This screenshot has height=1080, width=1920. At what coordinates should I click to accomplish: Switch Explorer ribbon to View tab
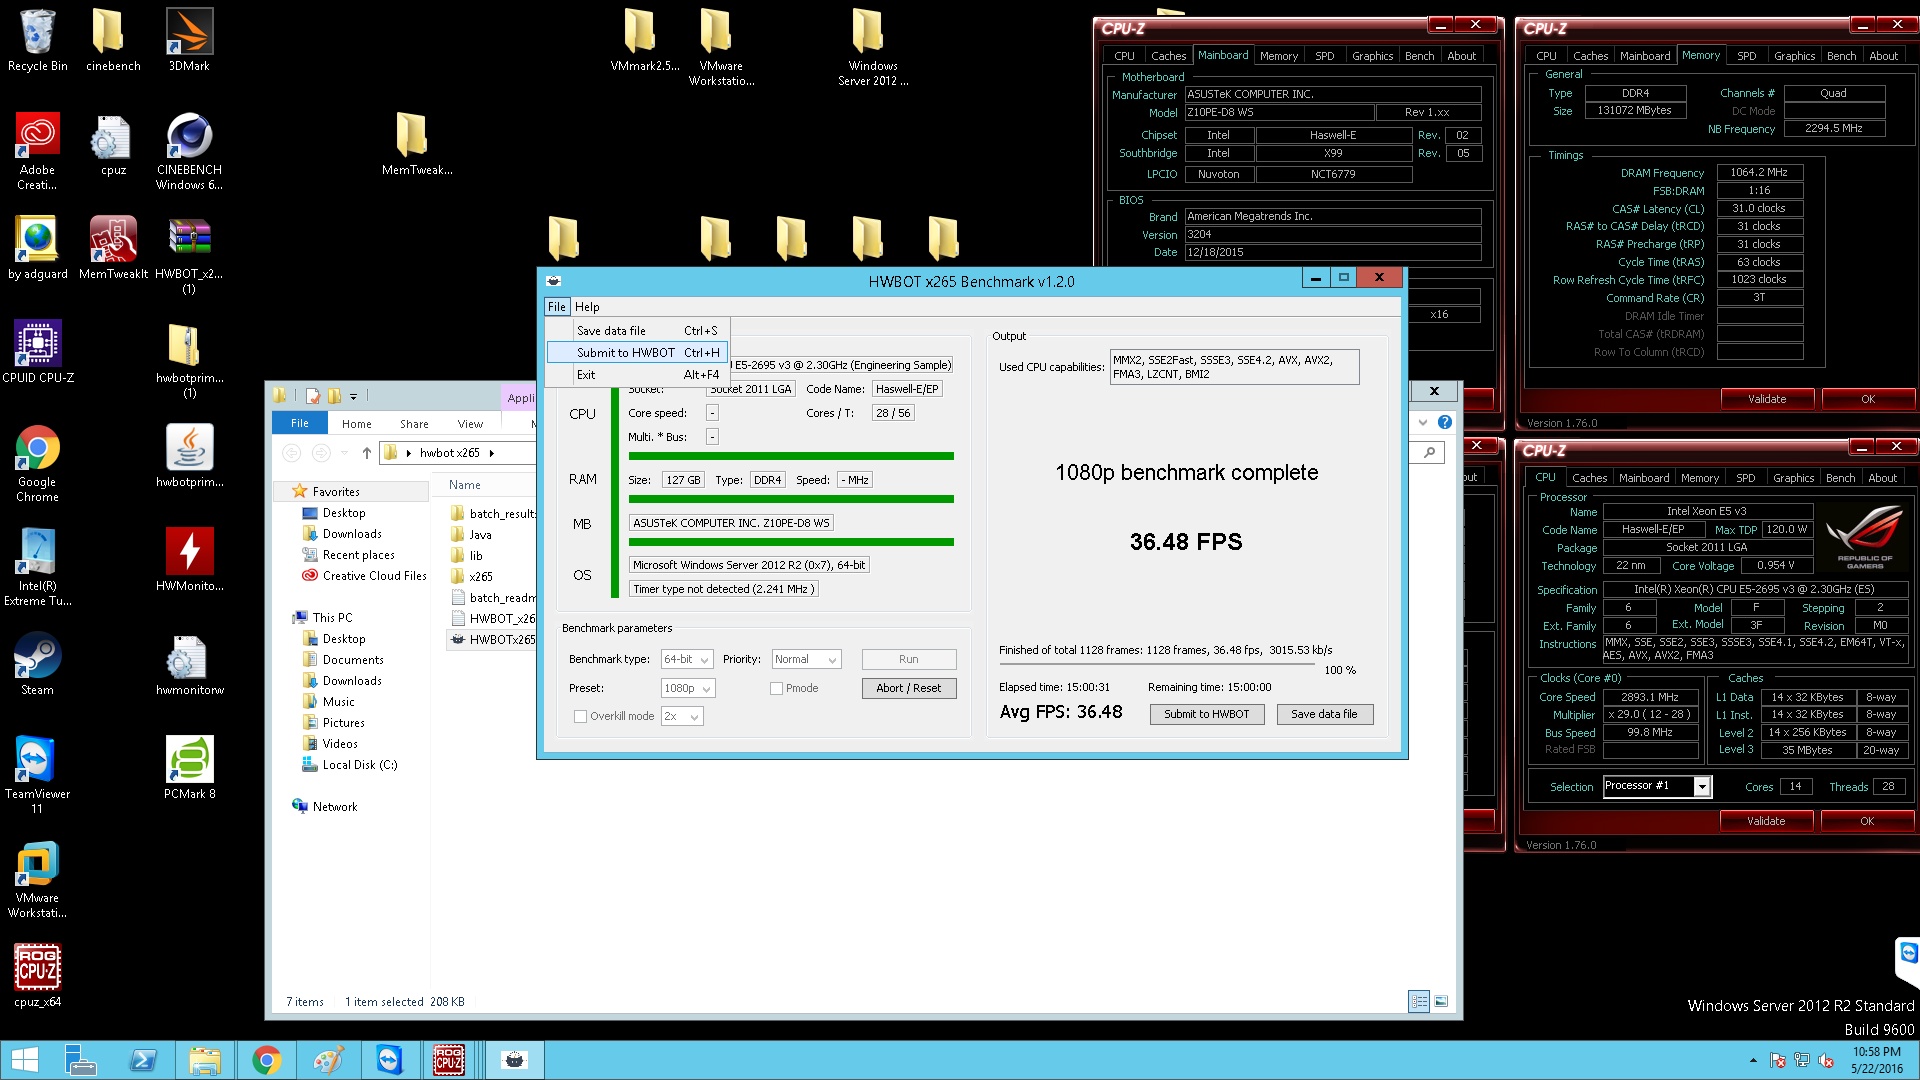[470, 424]
